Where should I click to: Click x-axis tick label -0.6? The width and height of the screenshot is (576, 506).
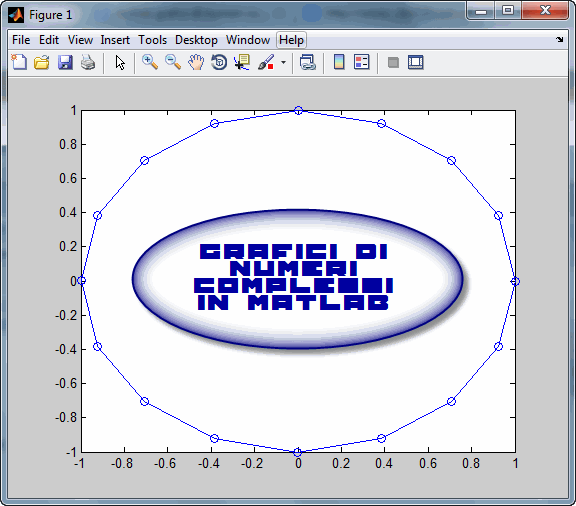(165, 463)
